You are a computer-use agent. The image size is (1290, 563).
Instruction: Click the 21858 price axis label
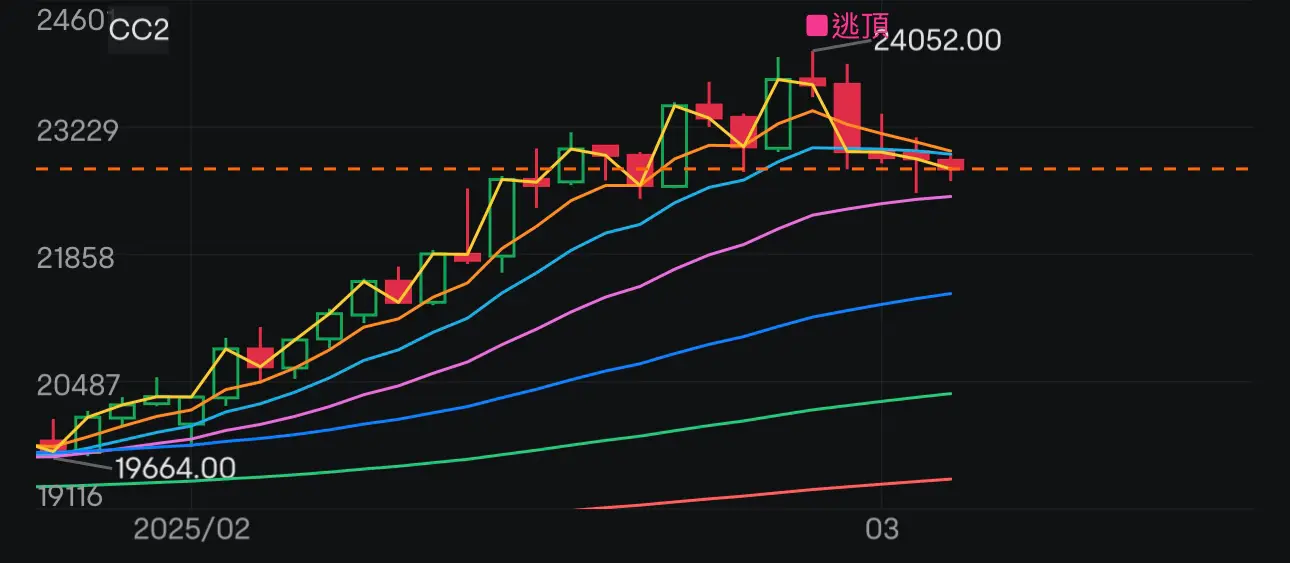77,258
